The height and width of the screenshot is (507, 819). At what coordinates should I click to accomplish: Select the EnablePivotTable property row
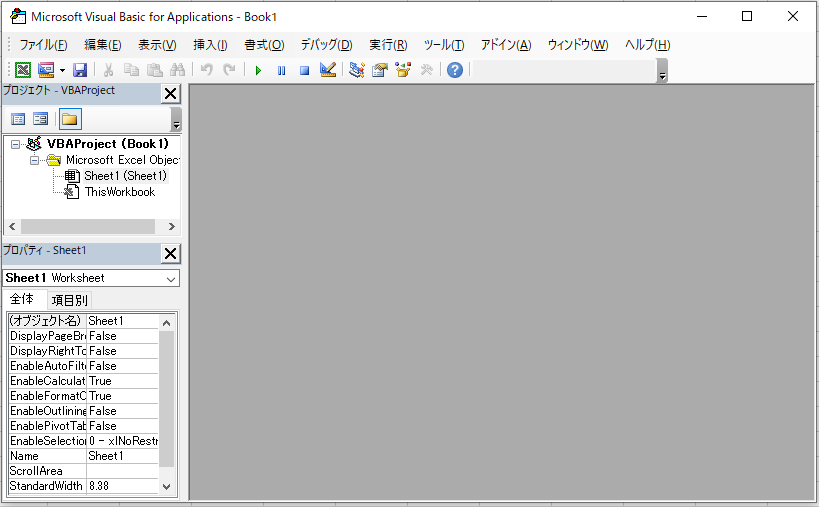tap(84, 426)
